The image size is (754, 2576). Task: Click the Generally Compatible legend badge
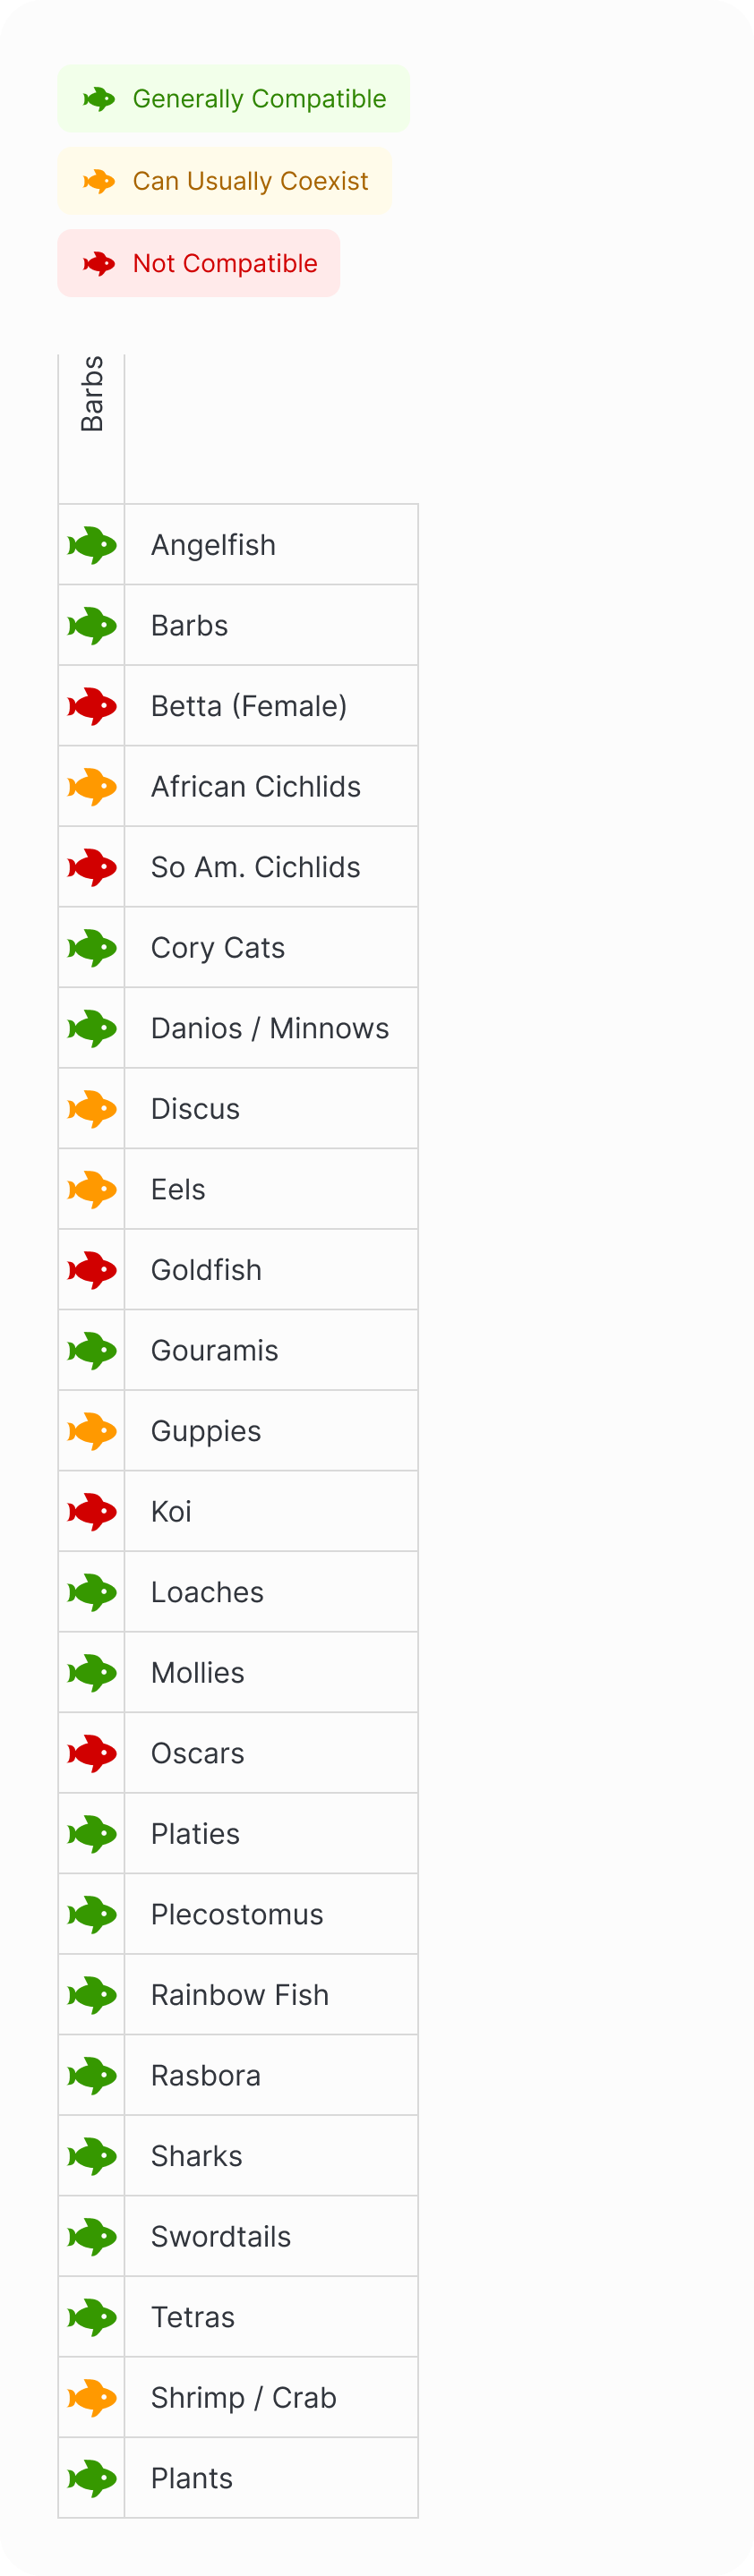(x=234, y=99)
